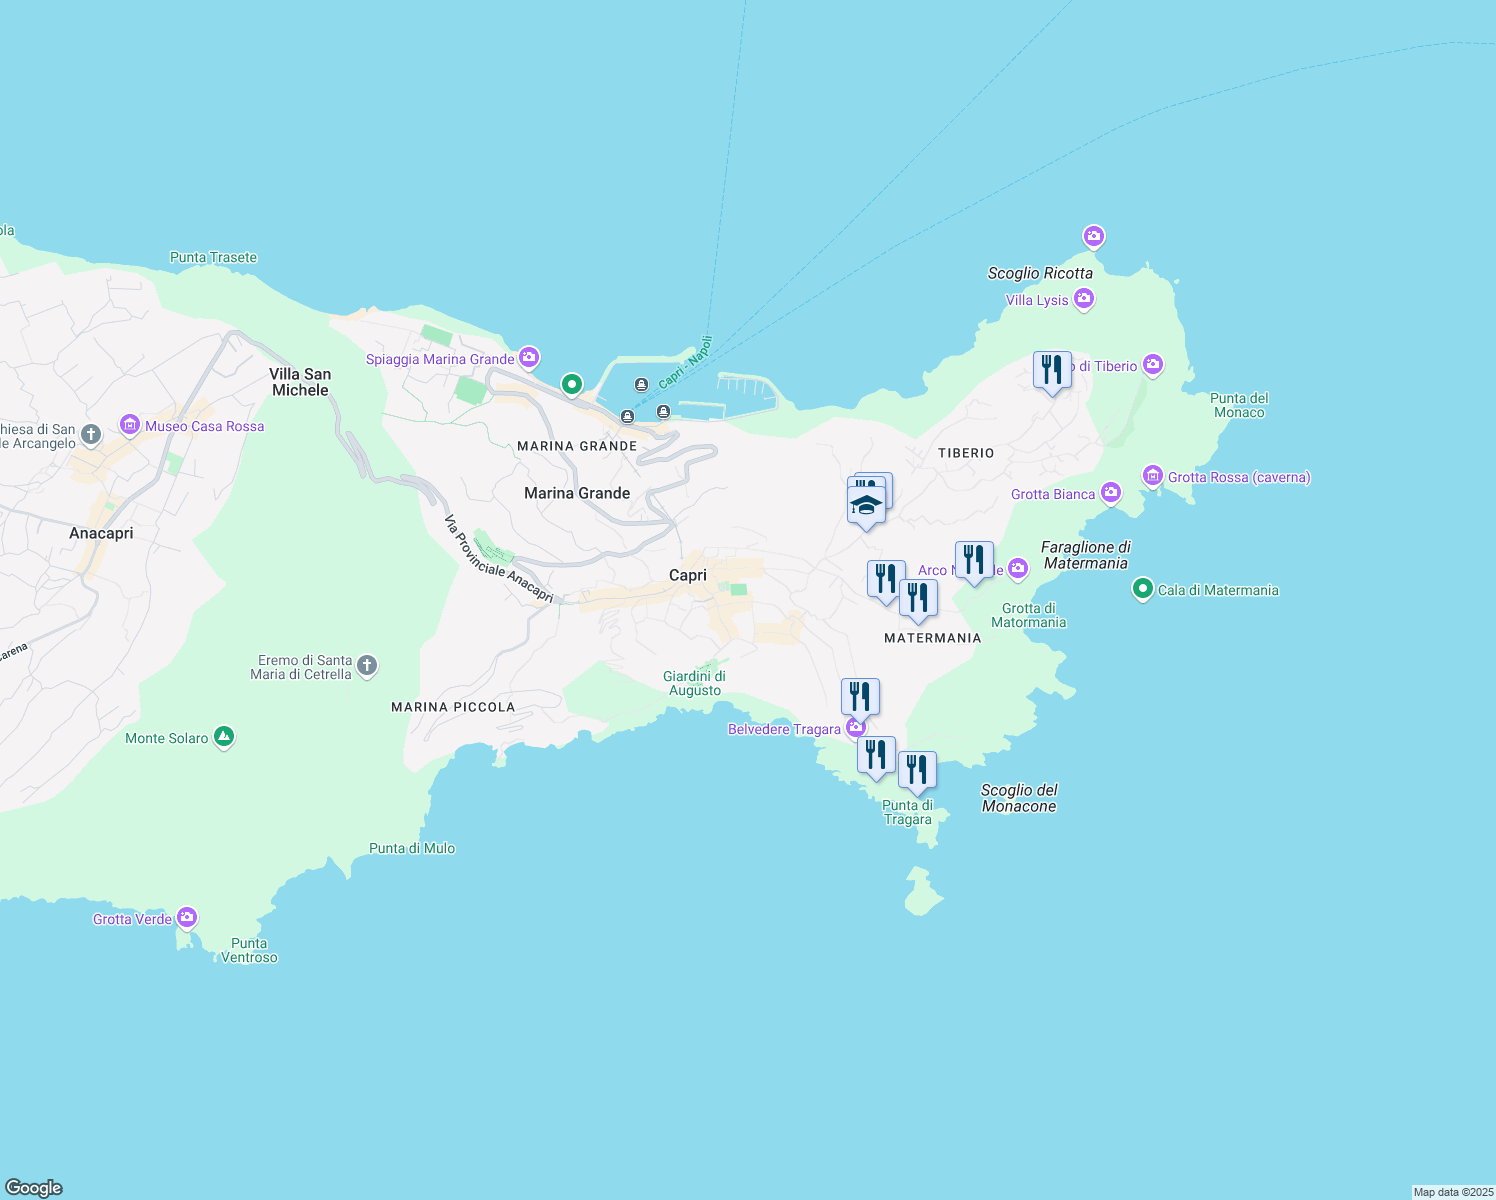1496x1200 pixels.
Task: Click the MARINA PICCOLA district label
Action: 453,707
